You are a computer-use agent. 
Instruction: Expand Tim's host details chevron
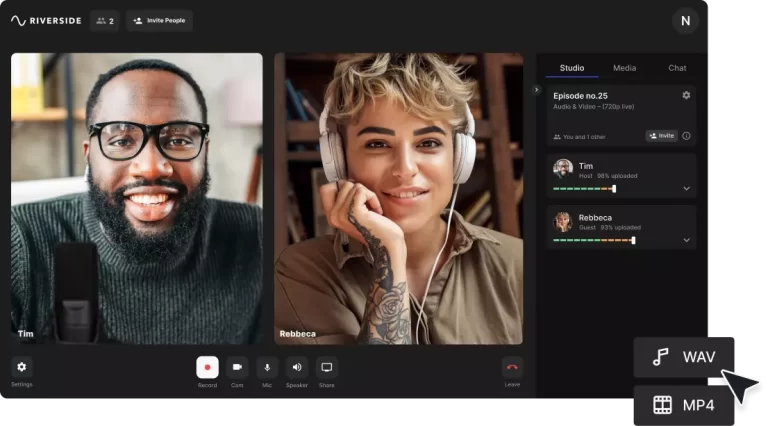(x=686, y=188)
